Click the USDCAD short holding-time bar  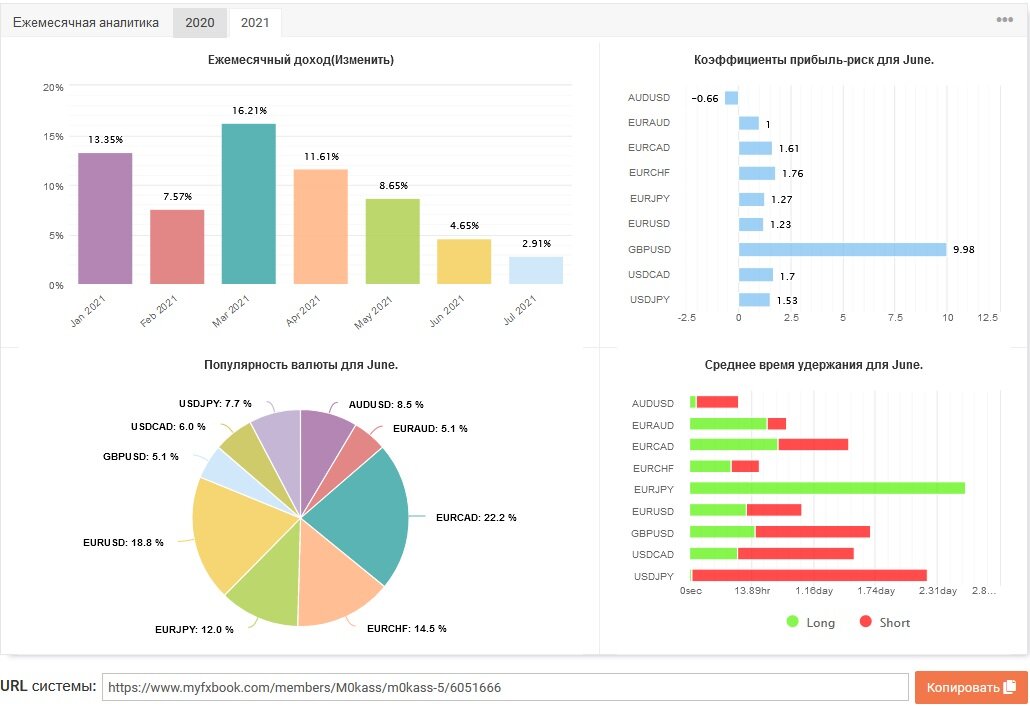795,554
